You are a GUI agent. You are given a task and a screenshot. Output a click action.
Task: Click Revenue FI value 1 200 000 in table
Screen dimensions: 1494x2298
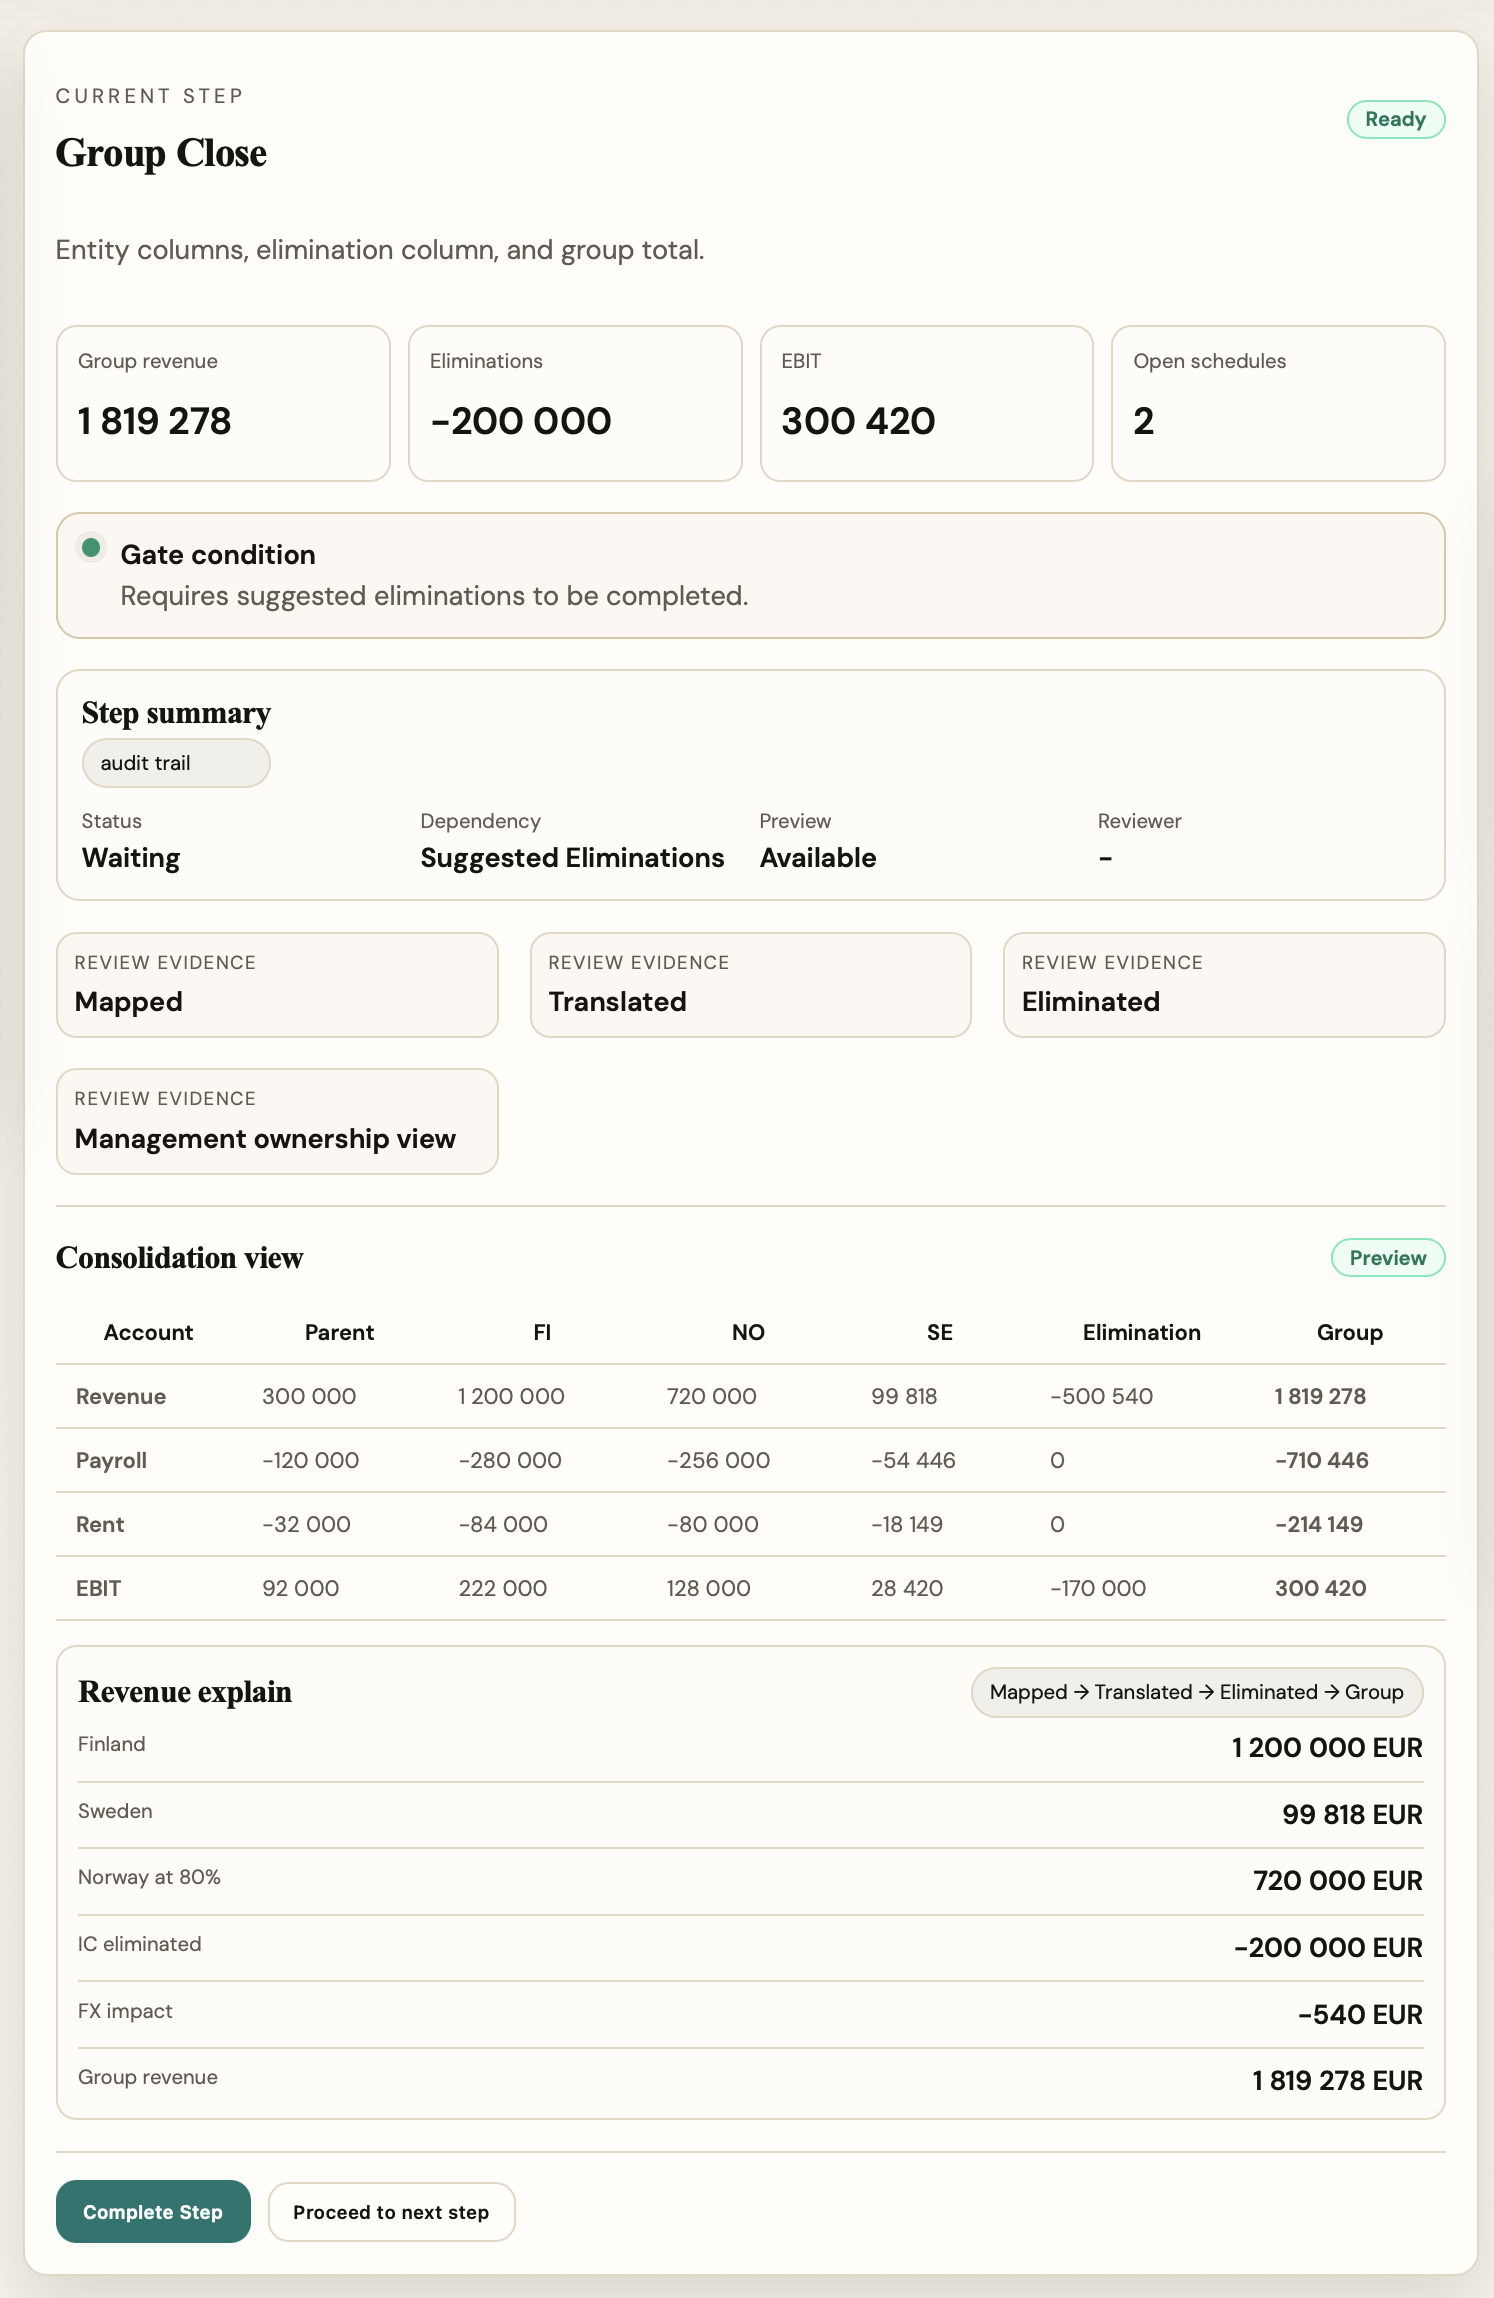511,1396
